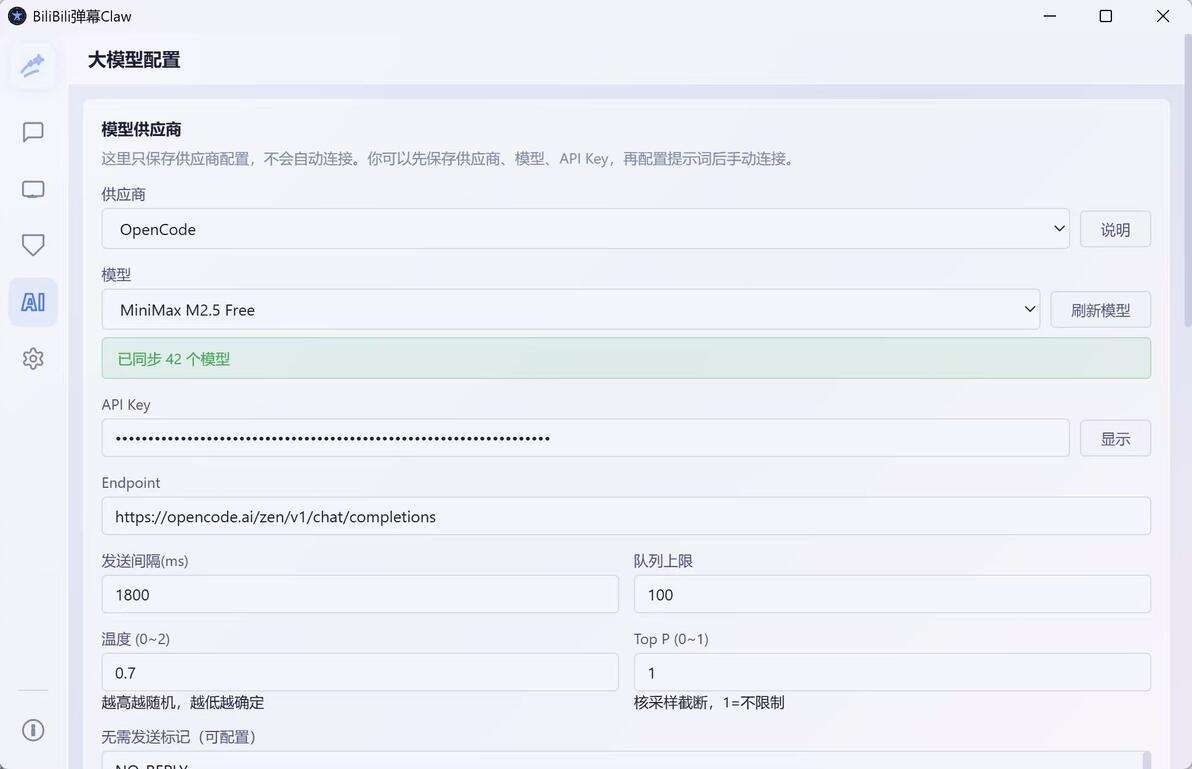Screen dimensions: 1192x769
Task: Click the vertical scrollbar thumb
Action: pos(1187,182)
